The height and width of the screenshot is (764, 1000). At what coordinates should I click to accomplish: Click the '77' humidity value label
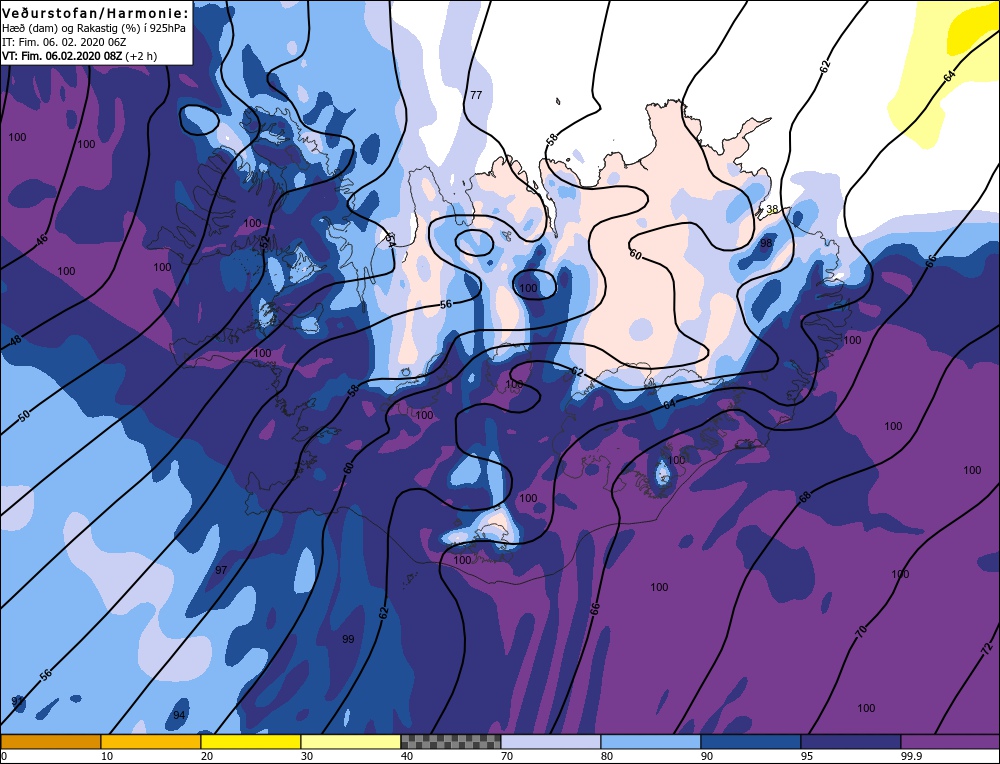tap(476, 95)
